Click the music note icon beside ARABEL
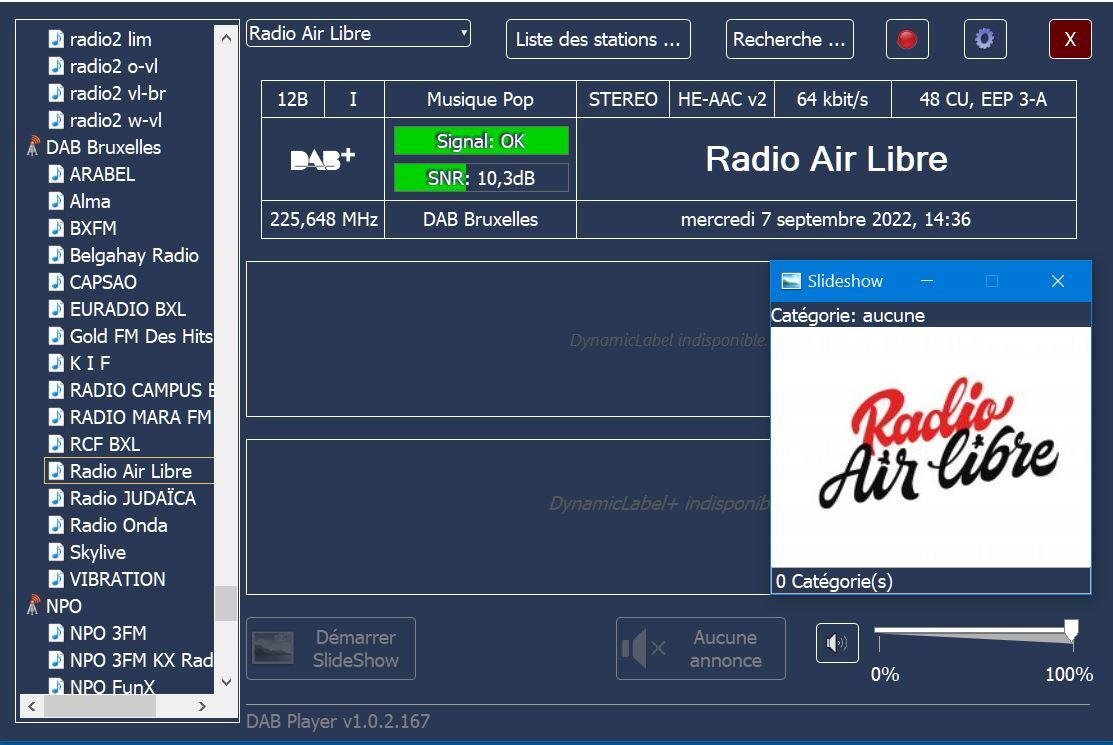The height and width of the screenshot is (745, 1113). pos(56,174)
